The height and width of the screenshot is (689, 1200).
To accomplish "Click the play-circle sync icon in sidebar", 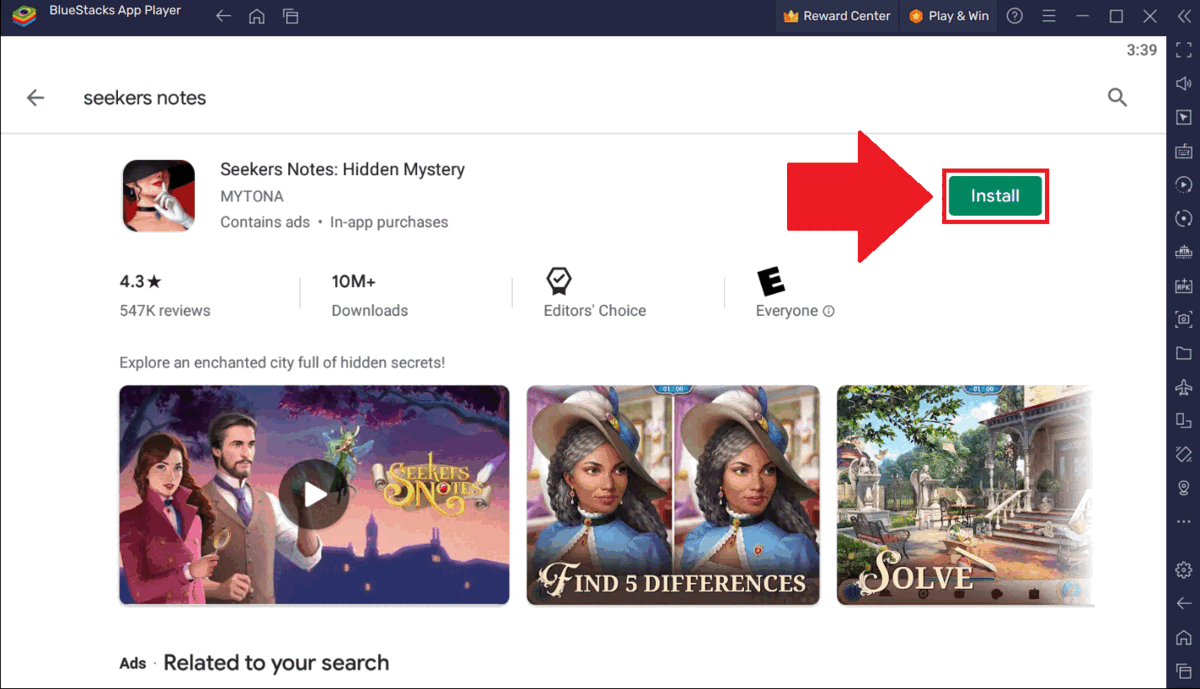I will (1184, 185).
